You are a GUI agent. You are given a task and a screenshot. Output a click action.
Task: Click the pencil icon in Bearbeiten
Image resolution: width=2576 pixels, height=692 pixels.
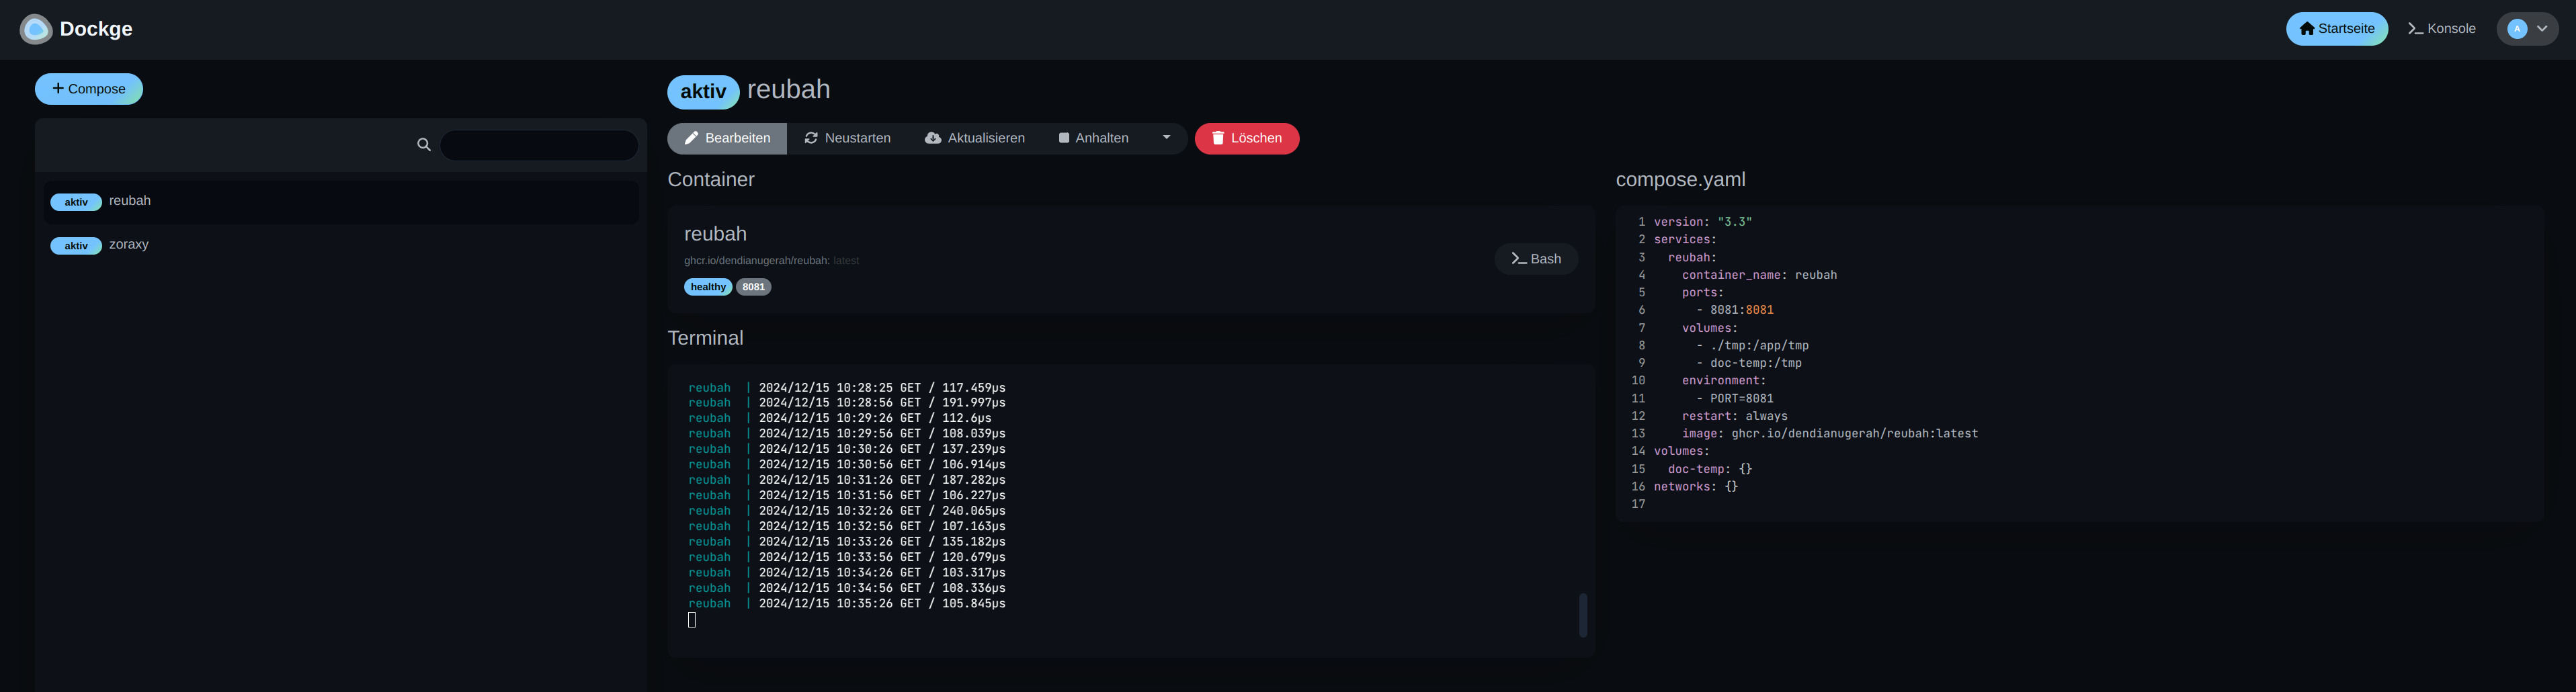click(691, 138)
